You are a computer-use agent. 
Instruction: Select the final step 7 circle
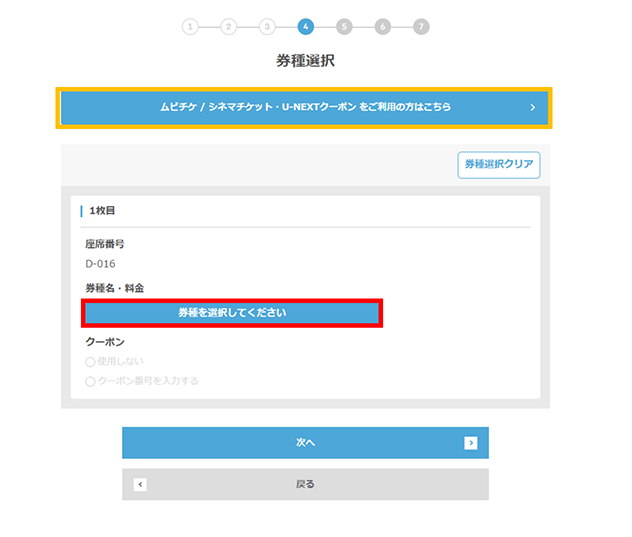click(x=421, y=27)
